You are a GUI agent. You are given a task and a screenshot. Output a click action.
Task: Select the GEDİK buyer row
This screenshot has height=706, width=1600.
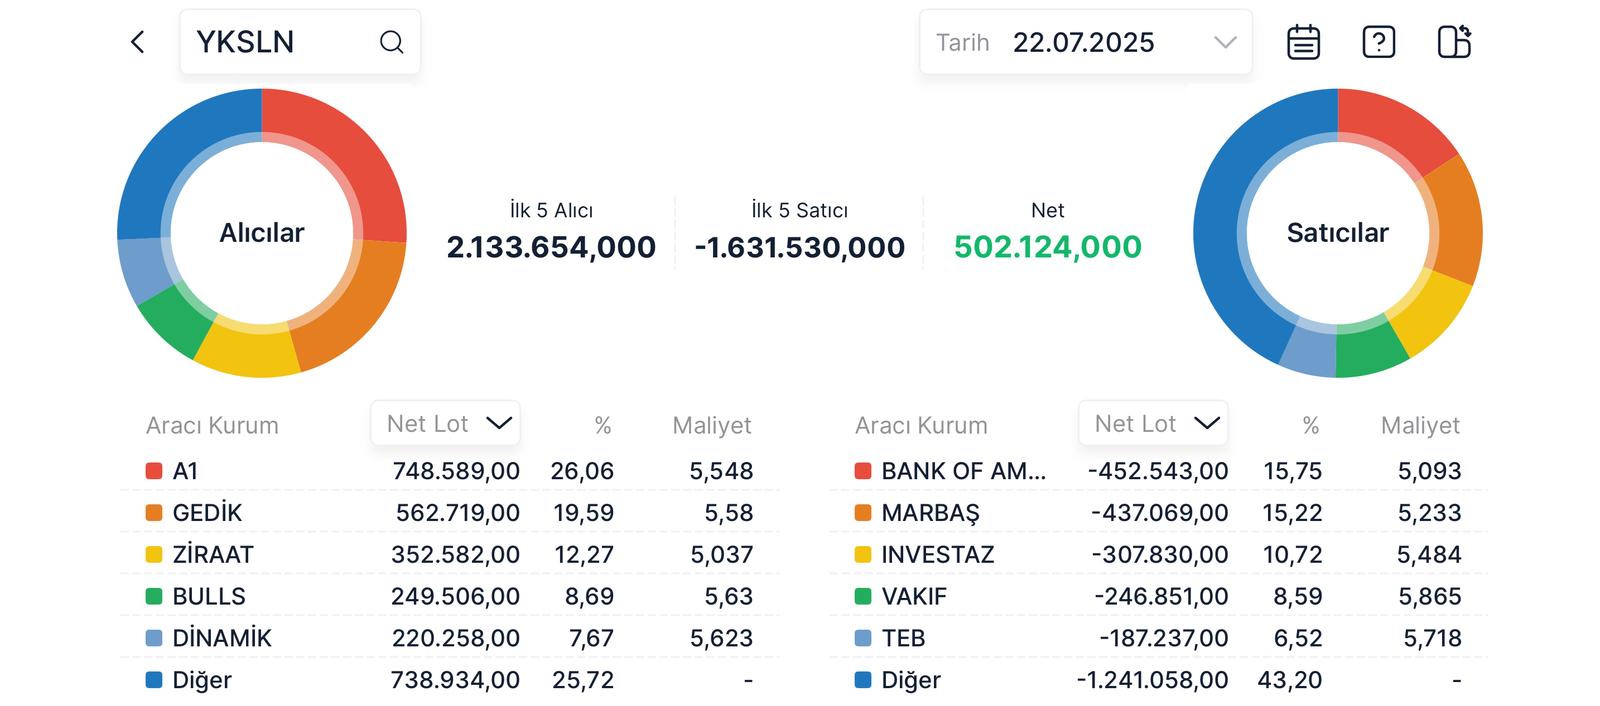point(450,513)
